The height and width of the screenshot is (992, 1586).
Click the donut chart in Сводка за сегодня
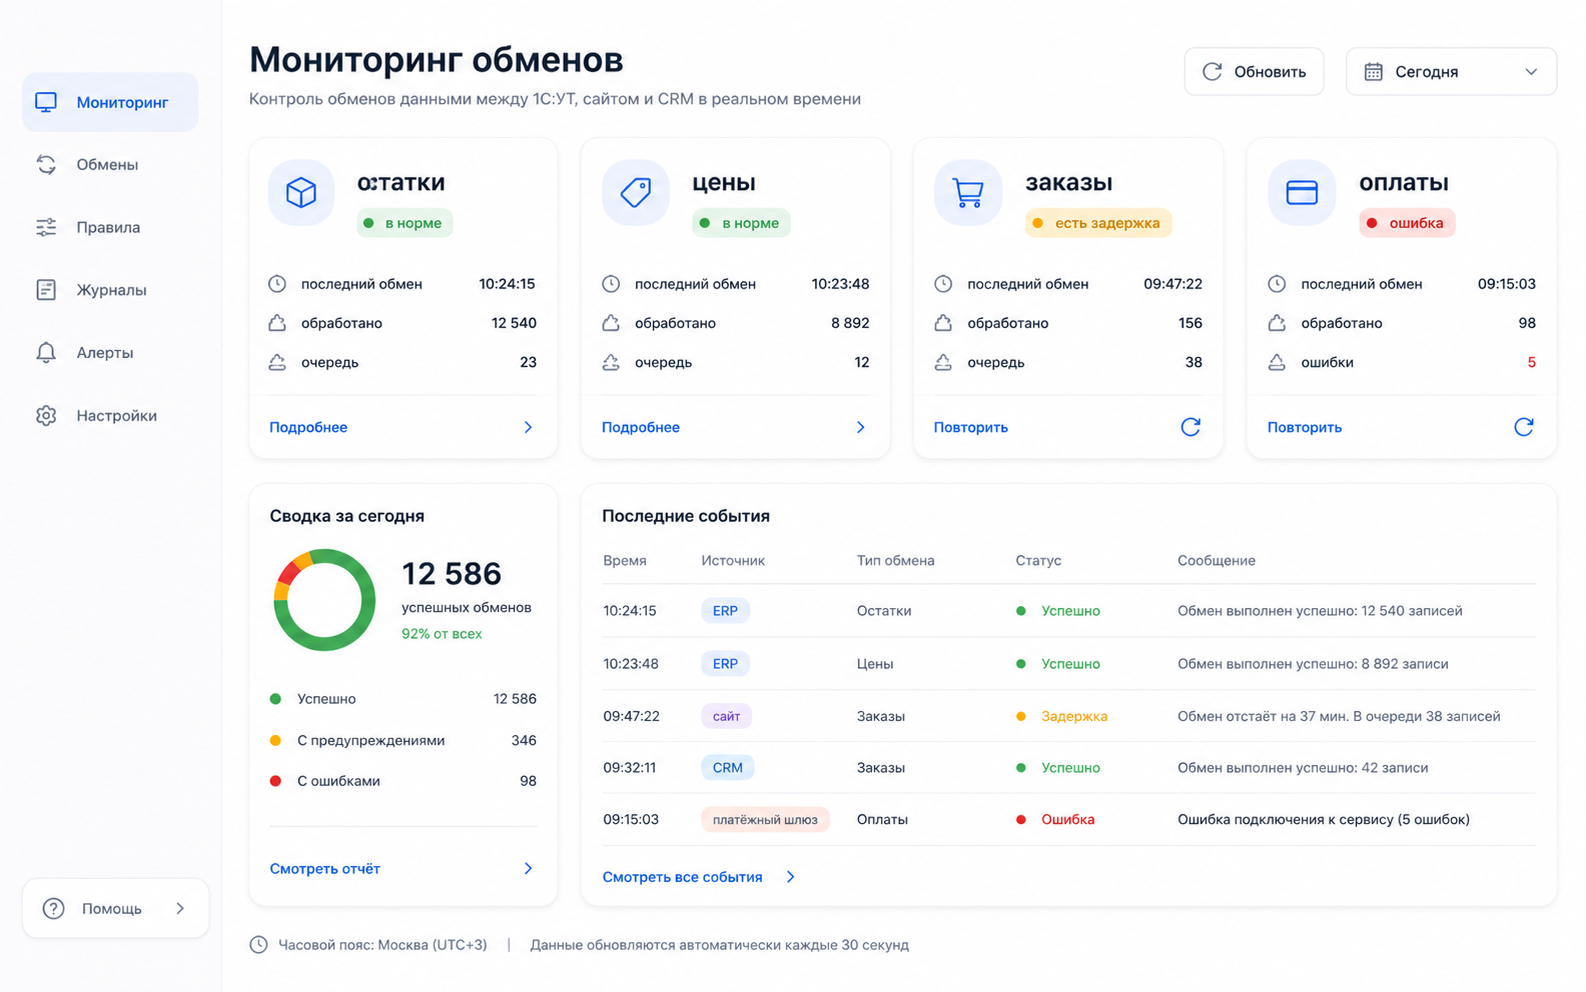tap(324, 600)
